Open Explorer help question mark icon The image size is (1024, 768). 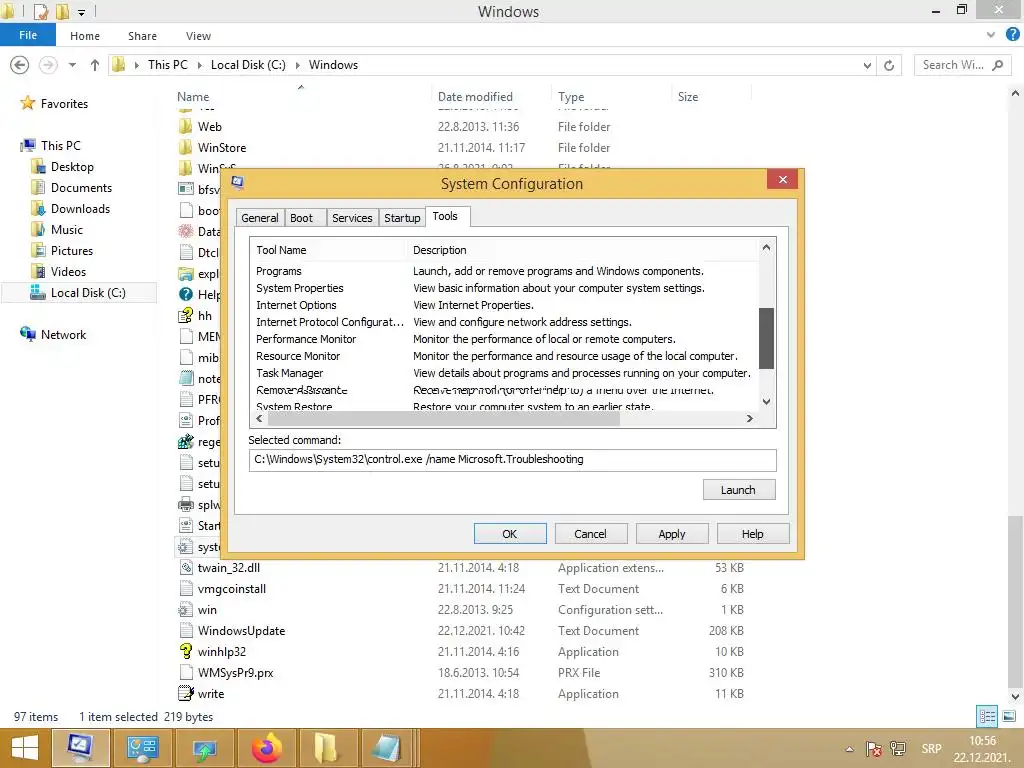(x=1012, y=35)
